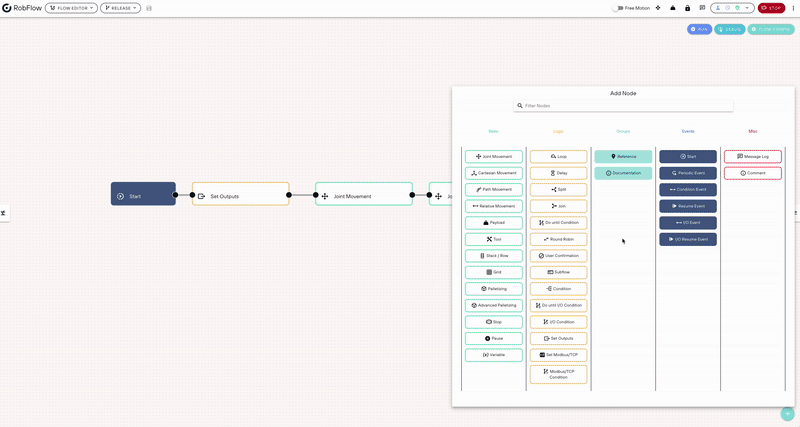Add a Cartesian Movement node
This screenshot has height=427, width=800.
(x=494, y=173)
